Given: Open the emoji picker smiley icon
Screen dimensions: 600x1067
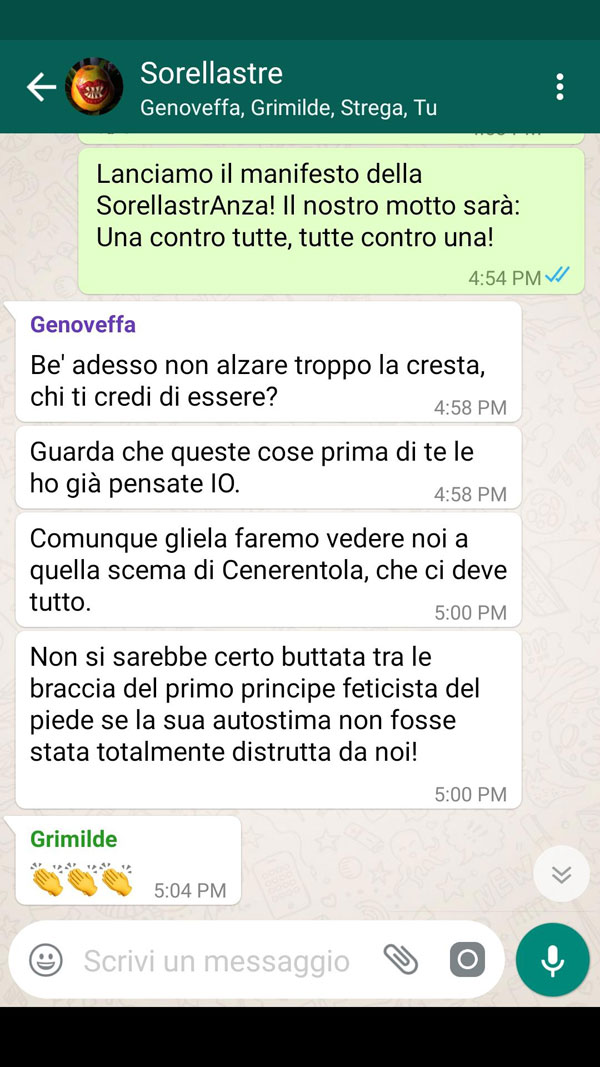Looking at the screenshot, I should tap(46, 959).
